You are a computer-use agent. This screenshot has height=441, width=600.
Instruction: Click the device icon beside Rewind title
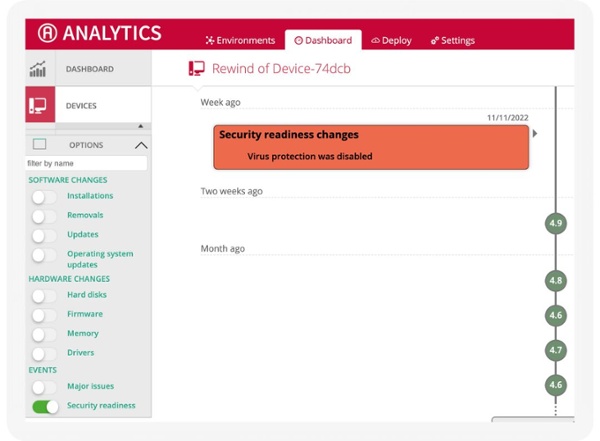click(x=197, y=69)
